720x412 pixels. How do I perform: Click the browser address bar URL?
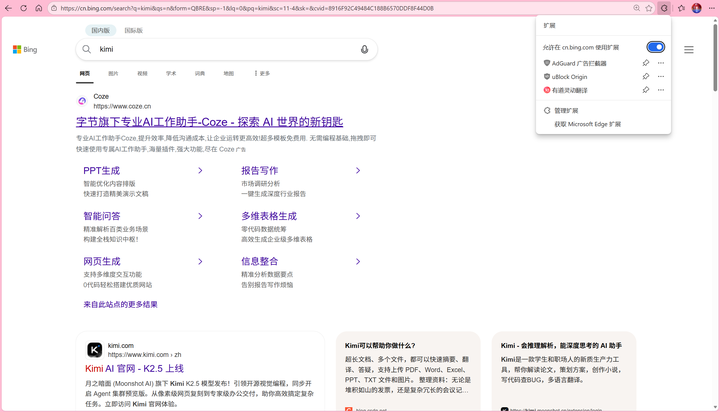(247, 8)
